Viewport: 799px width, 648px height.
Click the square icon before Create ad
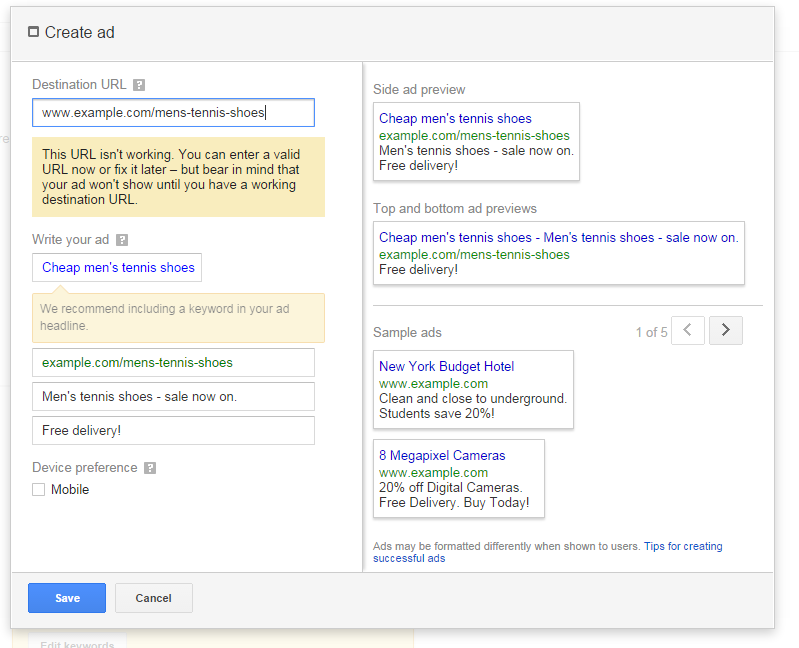point(33,32)
